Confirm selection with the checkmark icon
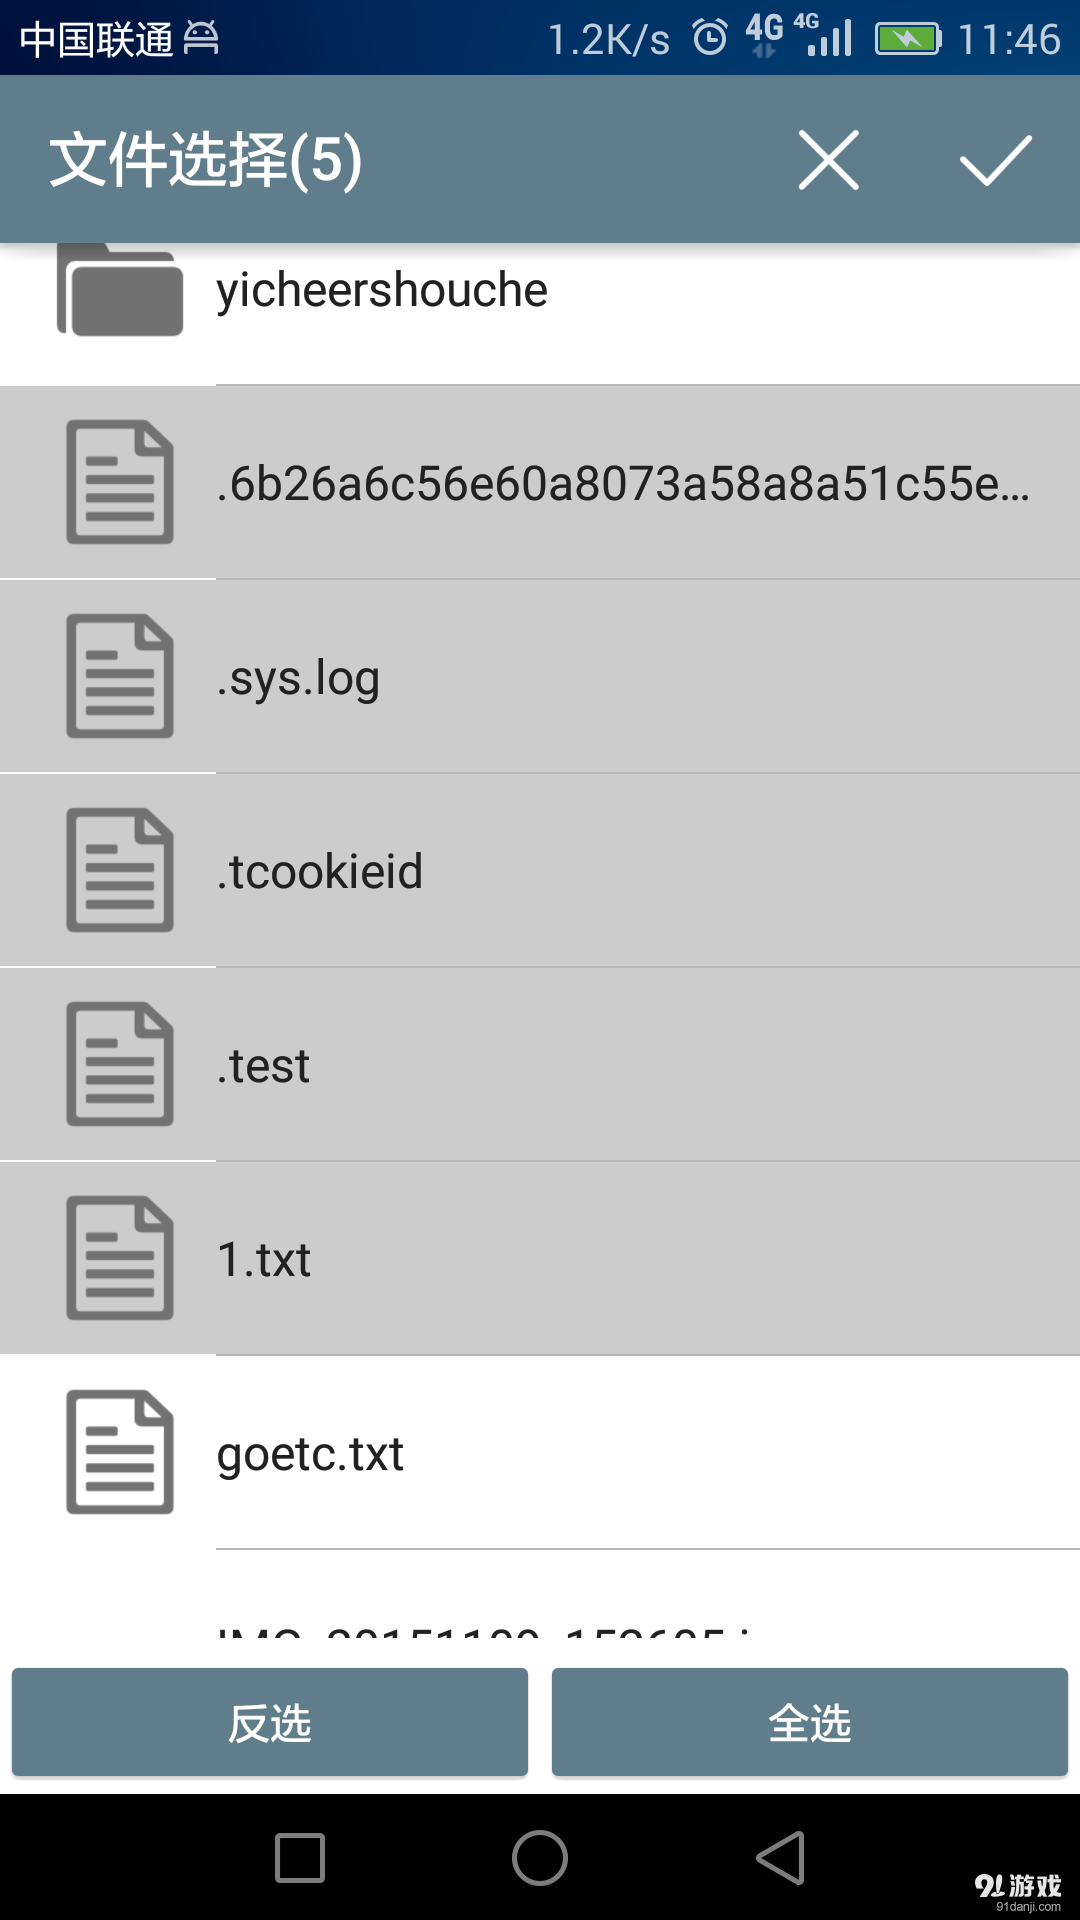1080x1920 pixels. pyautogui.click(x=995, y=160)
